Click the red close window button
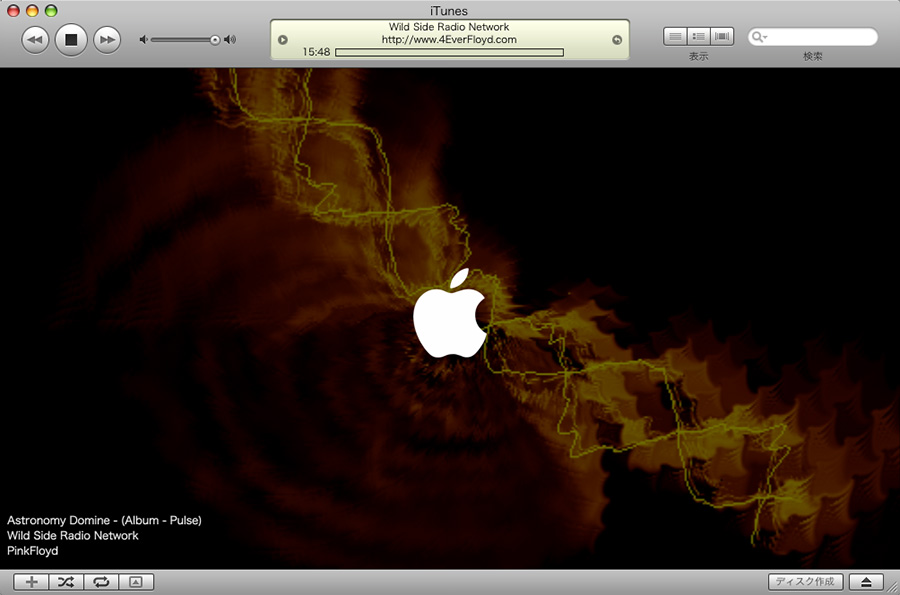 click(x=13, y=10)
